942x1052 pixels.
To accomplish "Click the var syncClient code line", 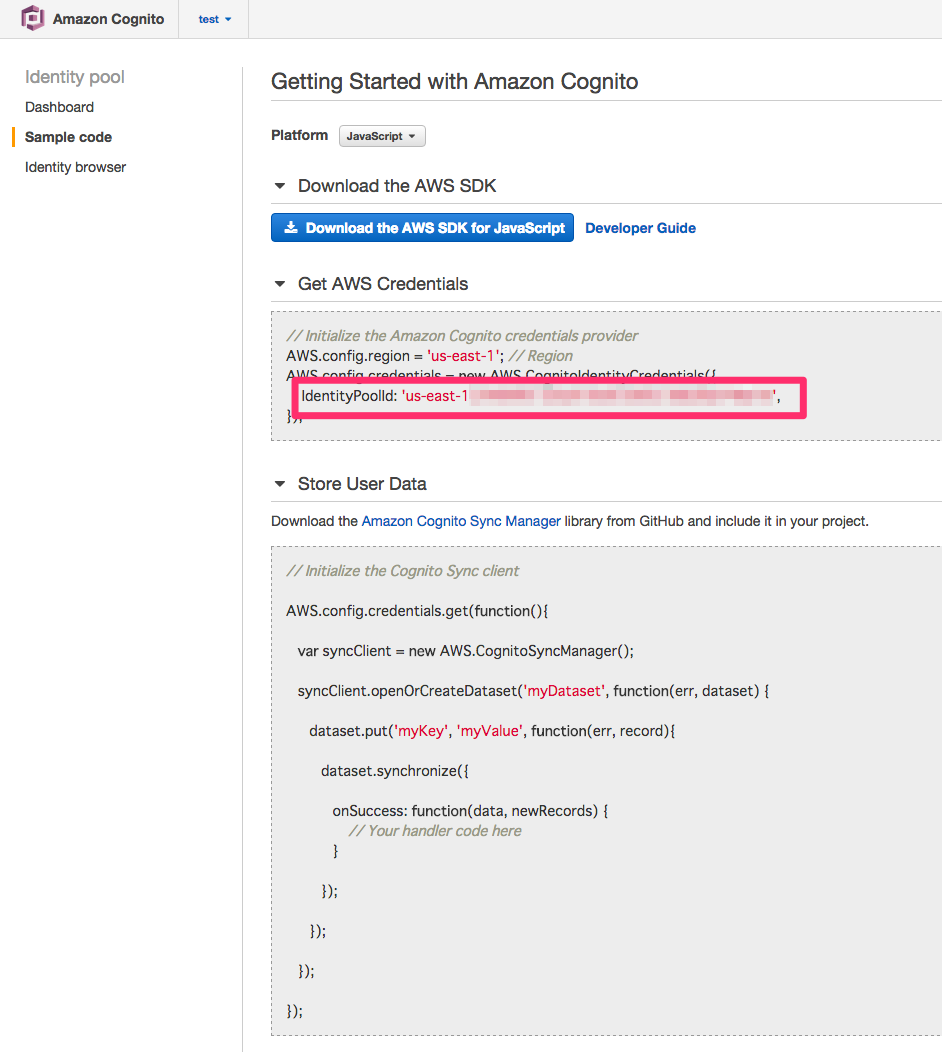I will 466,651.
